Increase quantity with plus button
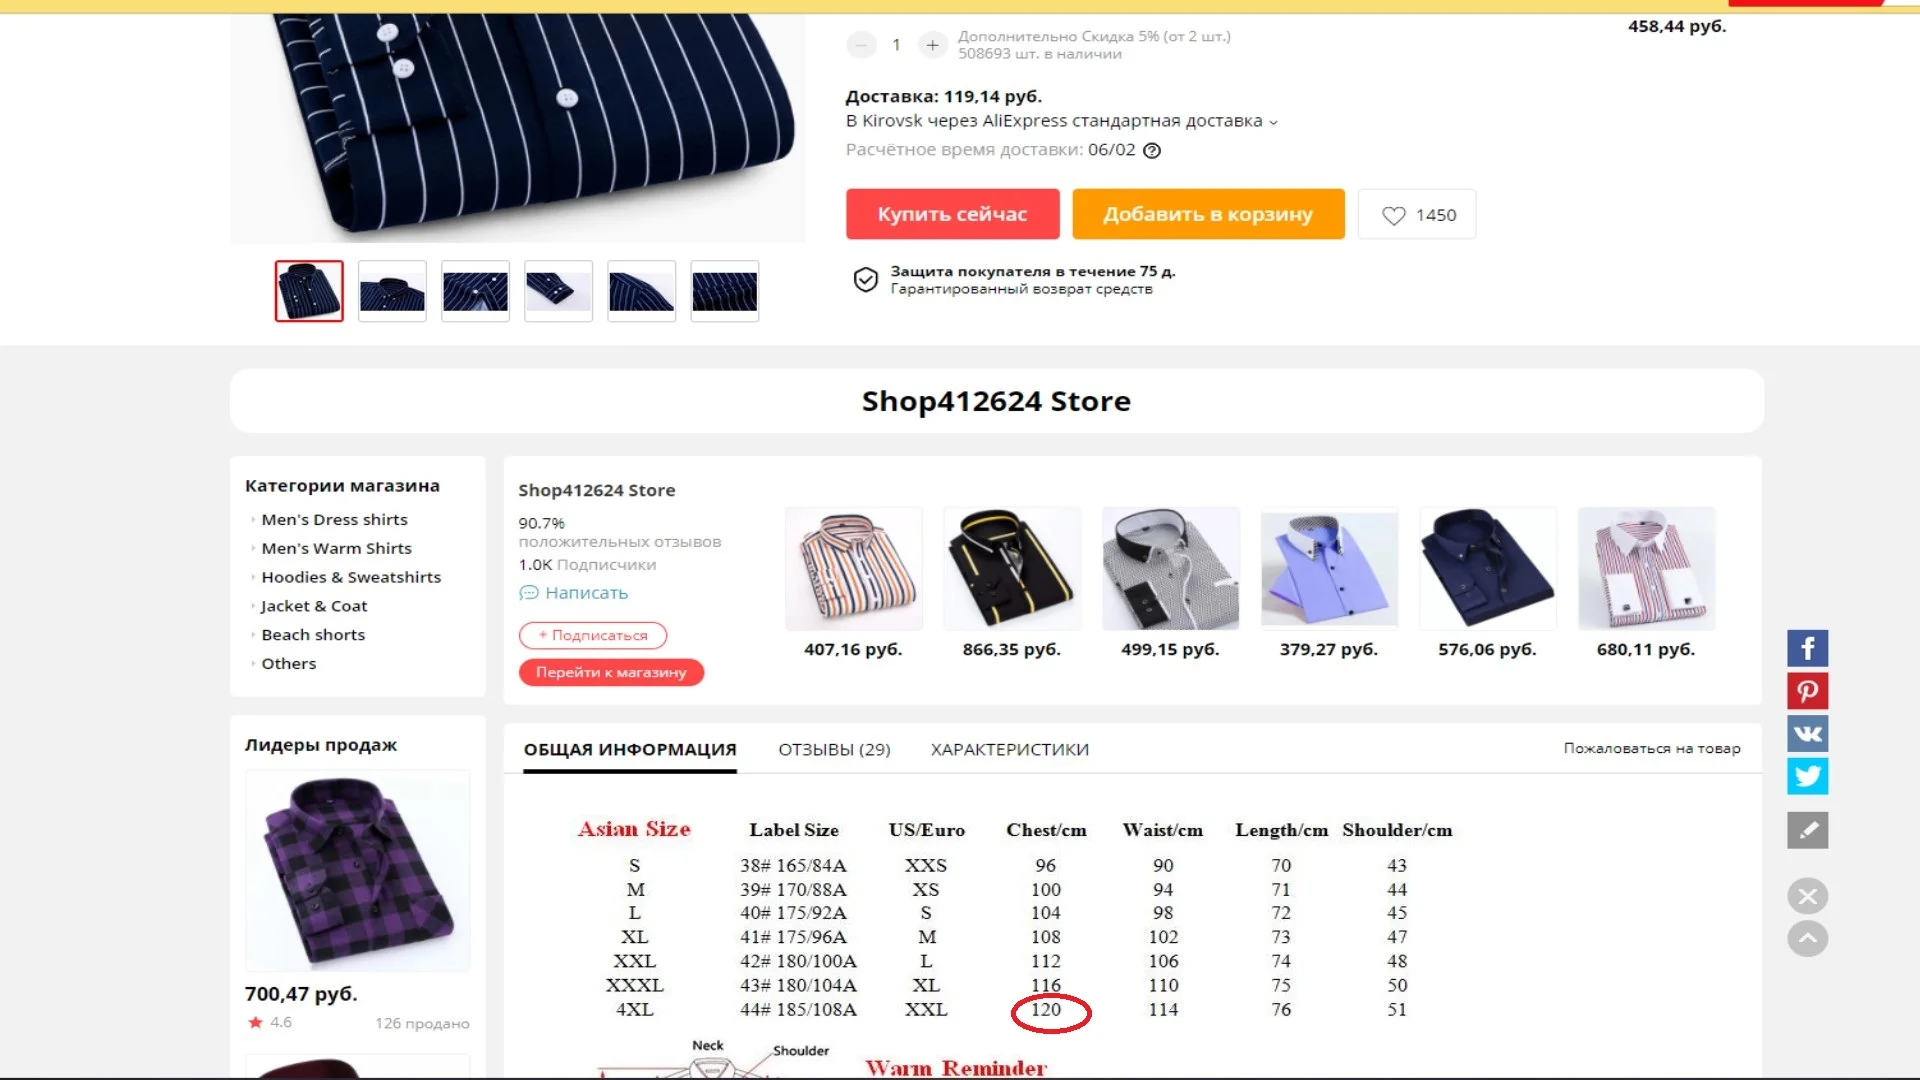The image size is (1920, 1080). pyautogui.click(x=932, y=45)
